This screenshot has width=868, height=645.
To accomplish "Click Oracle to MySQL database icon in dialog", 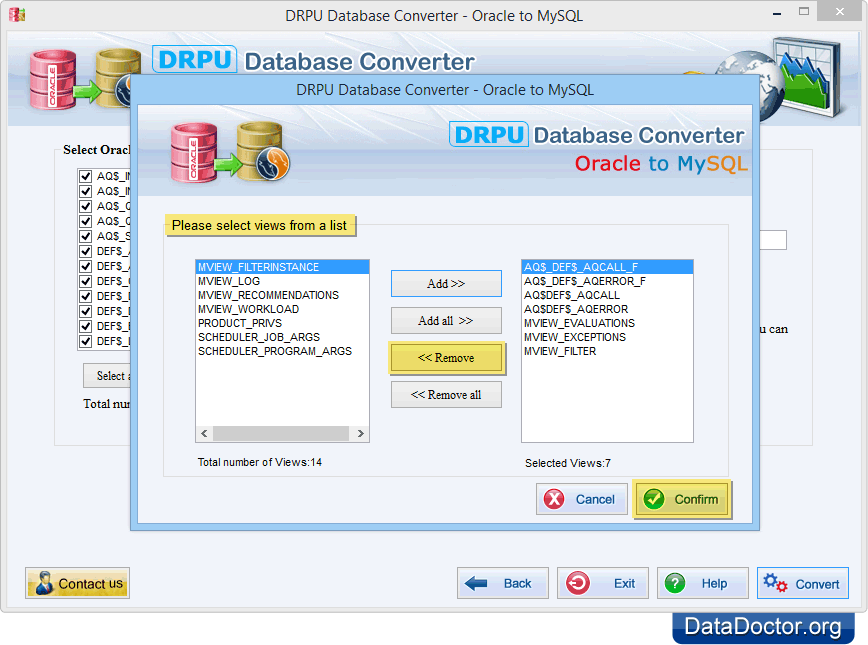I will coord(229,152).
